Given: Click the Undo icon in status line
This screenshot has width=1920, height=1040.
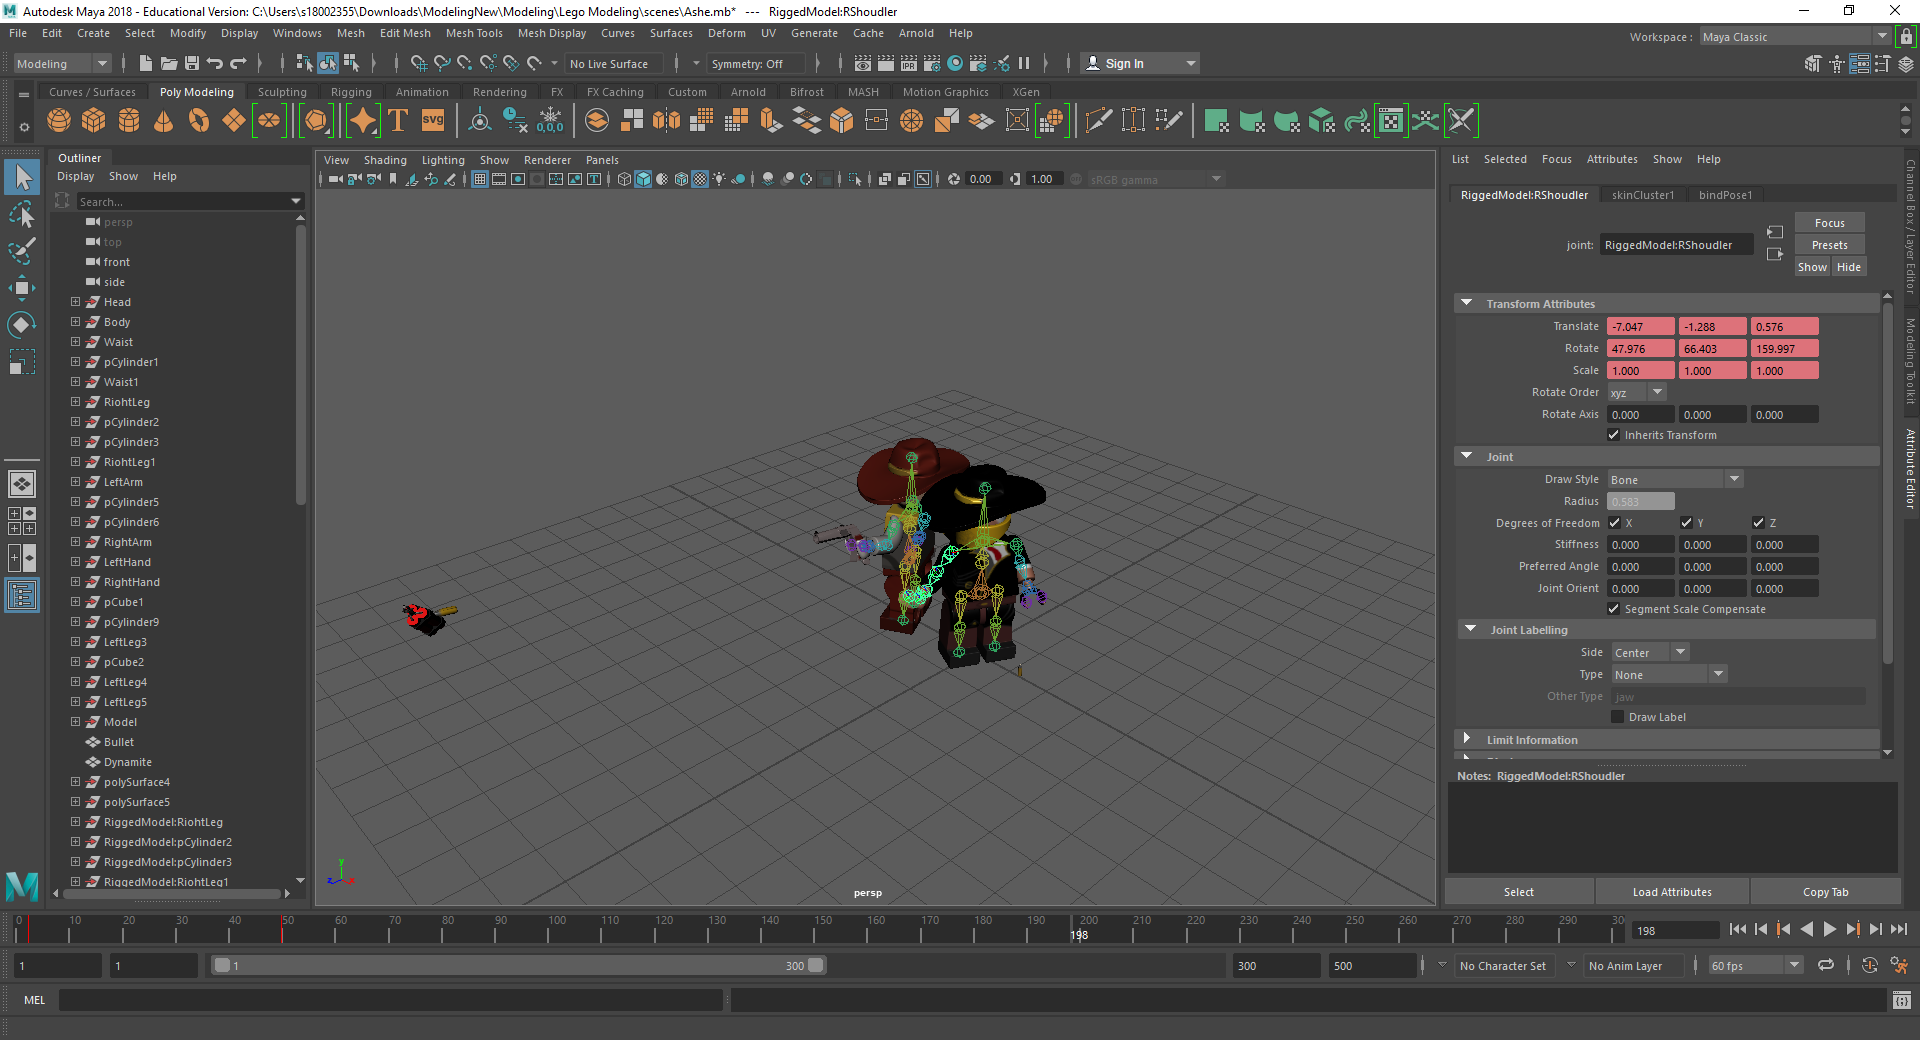Looking at the screenshot, I should click(x=215, y=63).
